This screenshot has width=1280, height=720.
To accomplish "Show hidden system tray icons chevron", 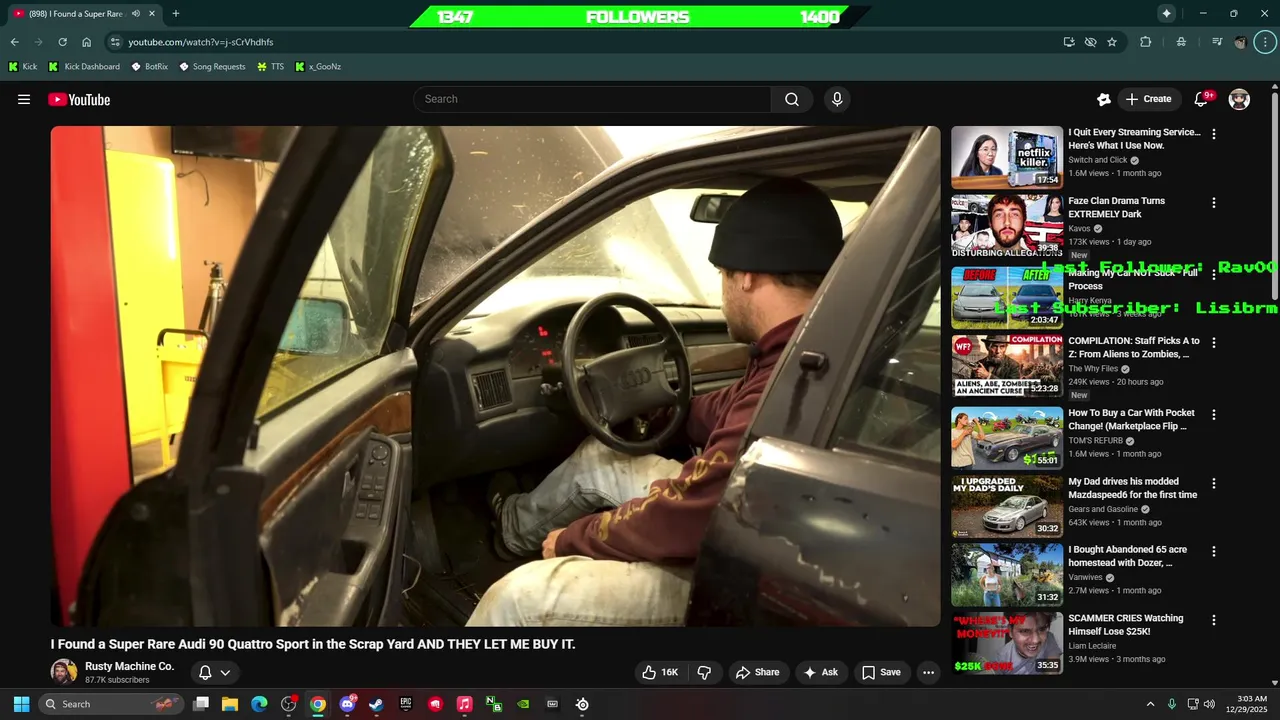I will pos(1150,704).
